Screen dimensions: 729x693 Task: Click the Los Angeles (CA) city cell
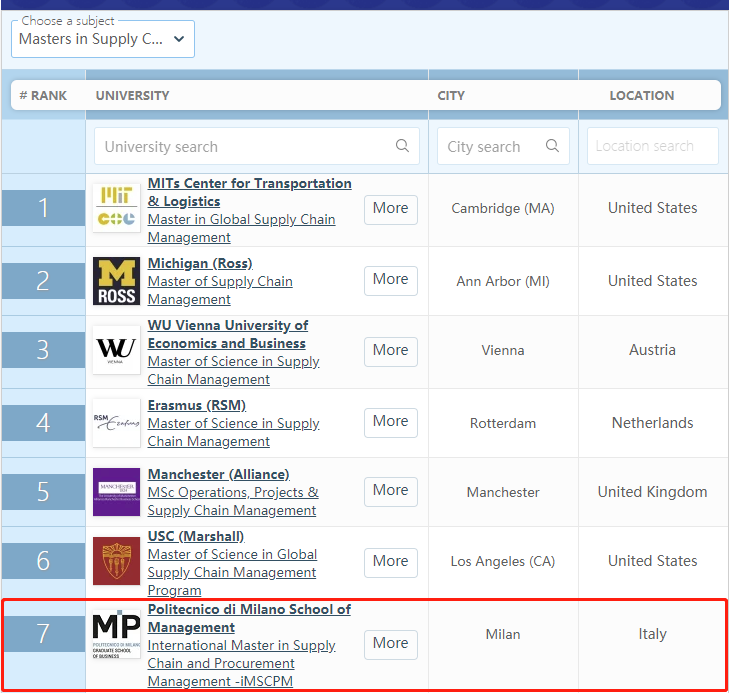(x=503, y=561)
